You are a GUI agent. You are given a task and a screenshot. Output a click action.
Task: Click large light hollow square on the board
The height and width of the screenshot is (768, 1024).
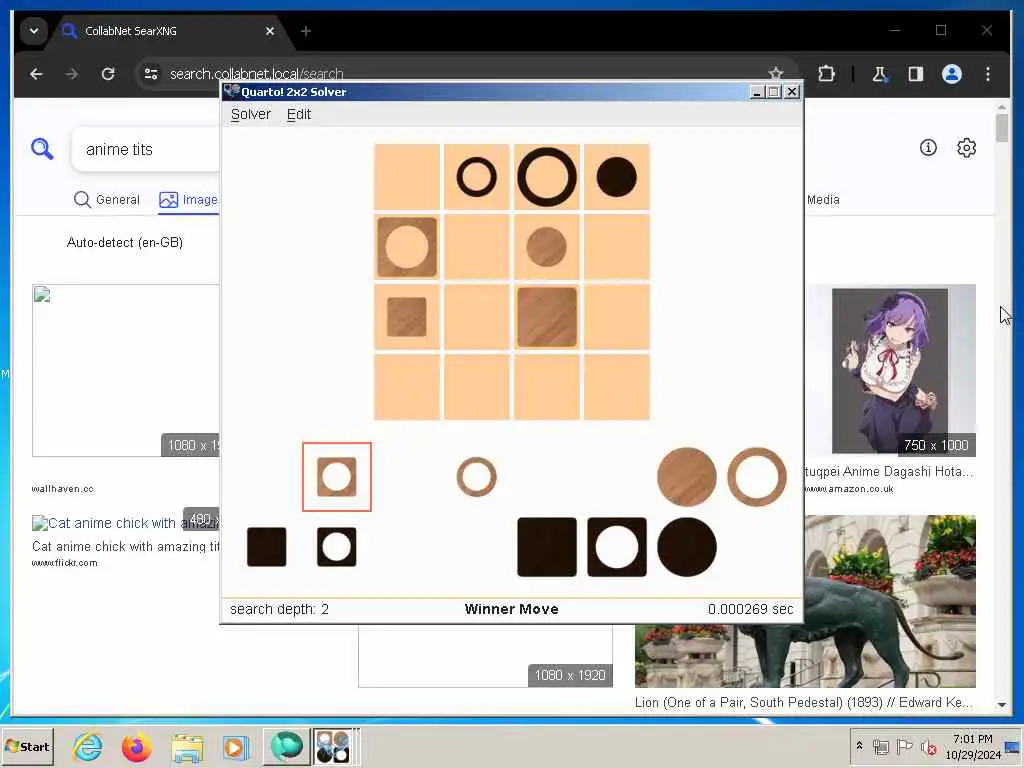(x=406, y=247)
